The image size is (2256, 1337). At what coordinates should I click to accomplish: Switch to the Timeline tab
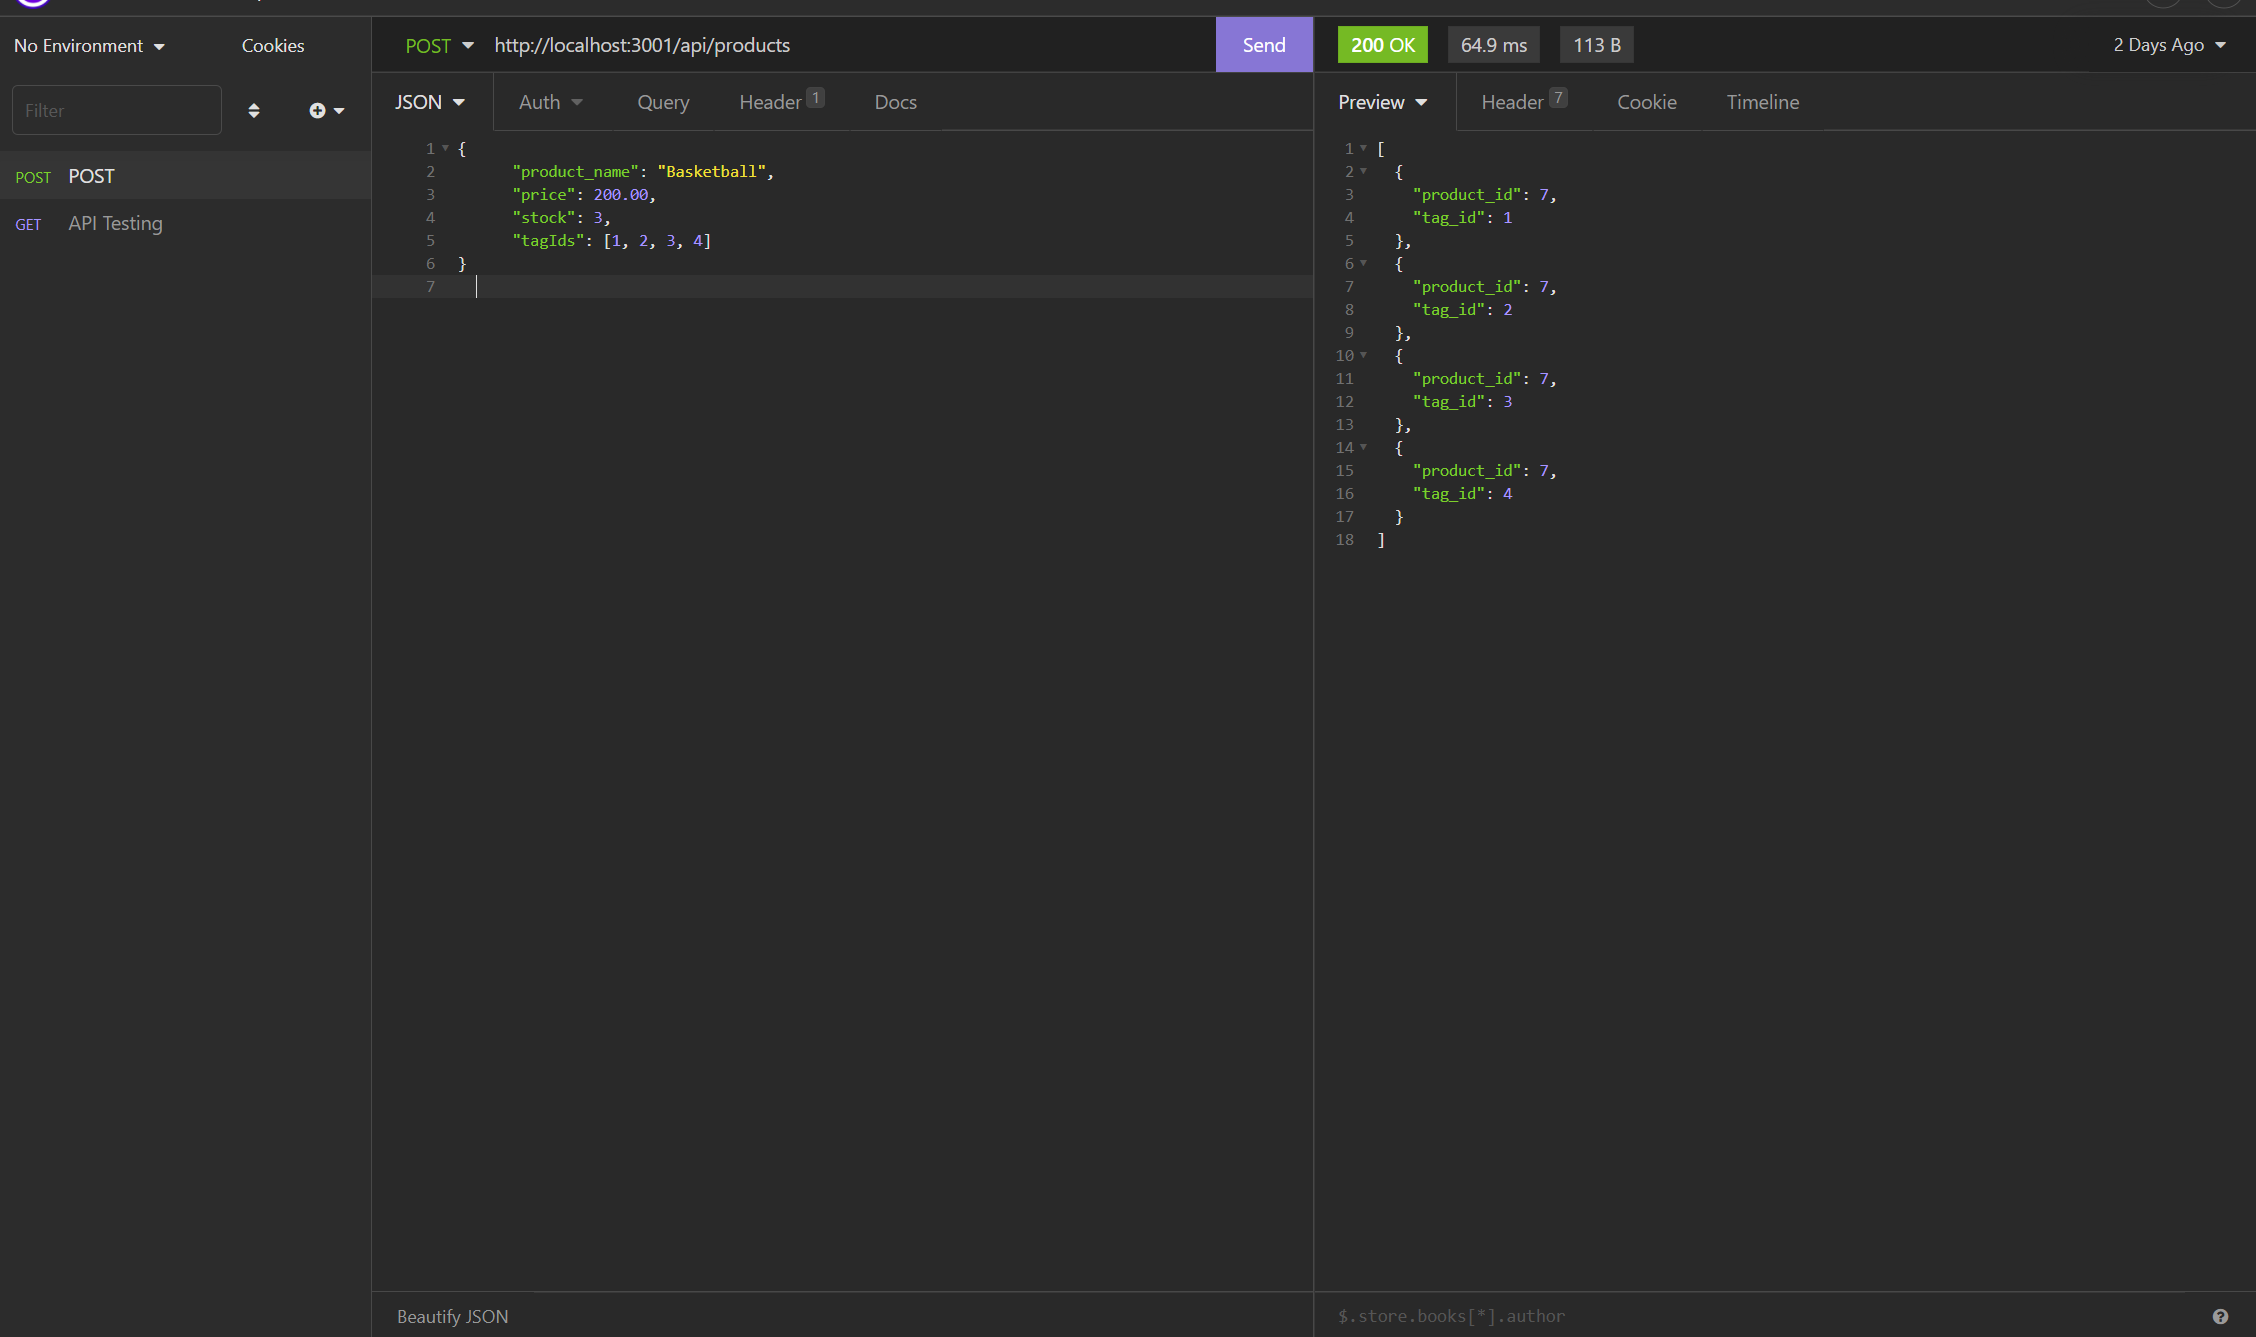[1762, 101]
